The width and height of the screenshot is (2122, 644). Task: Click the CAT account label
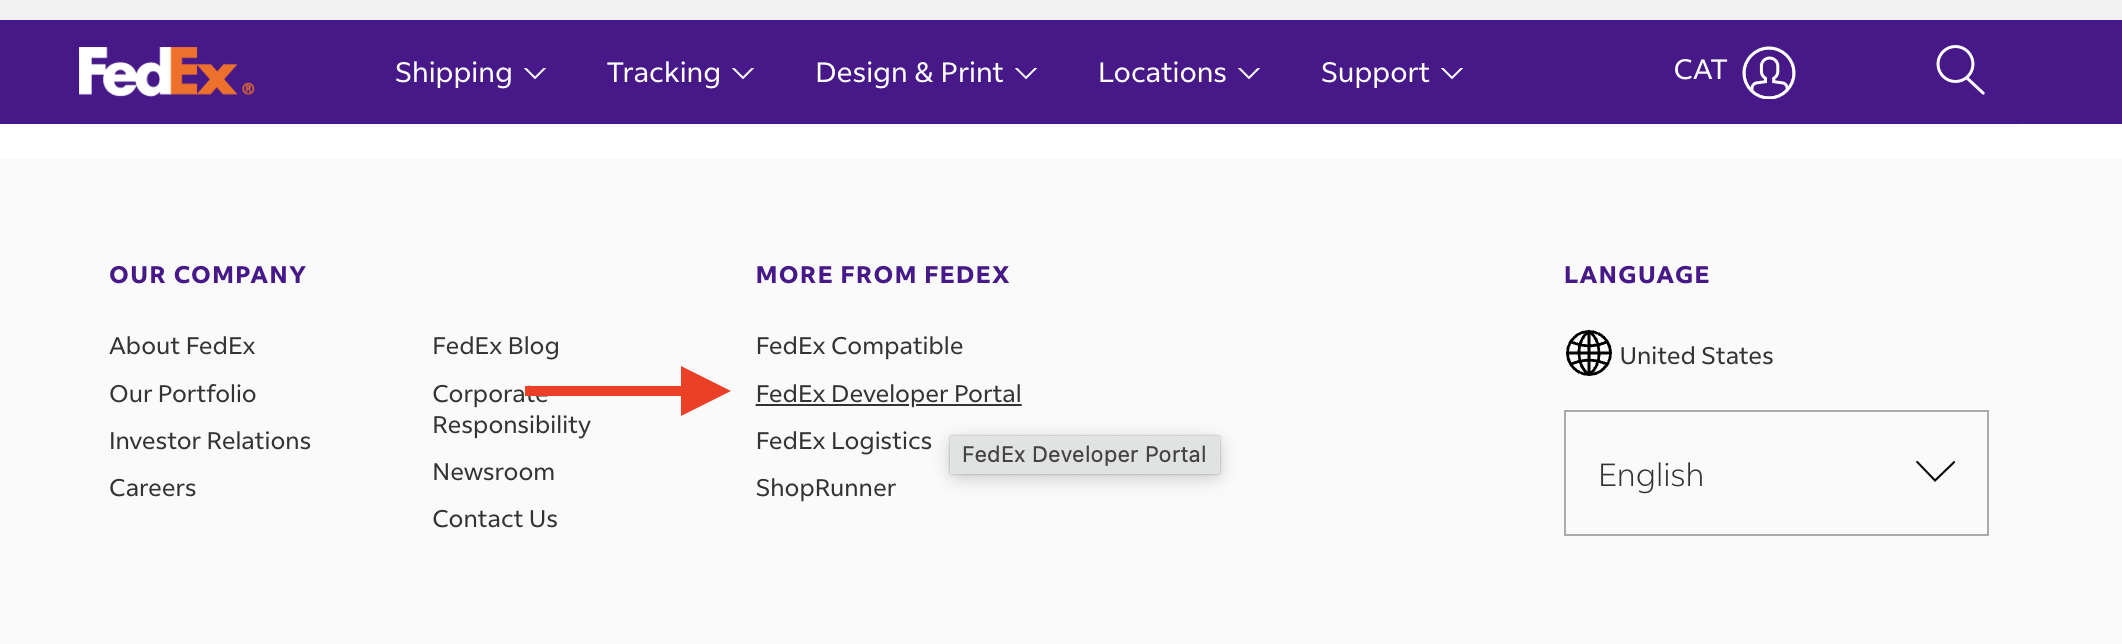pos(1700,70)
